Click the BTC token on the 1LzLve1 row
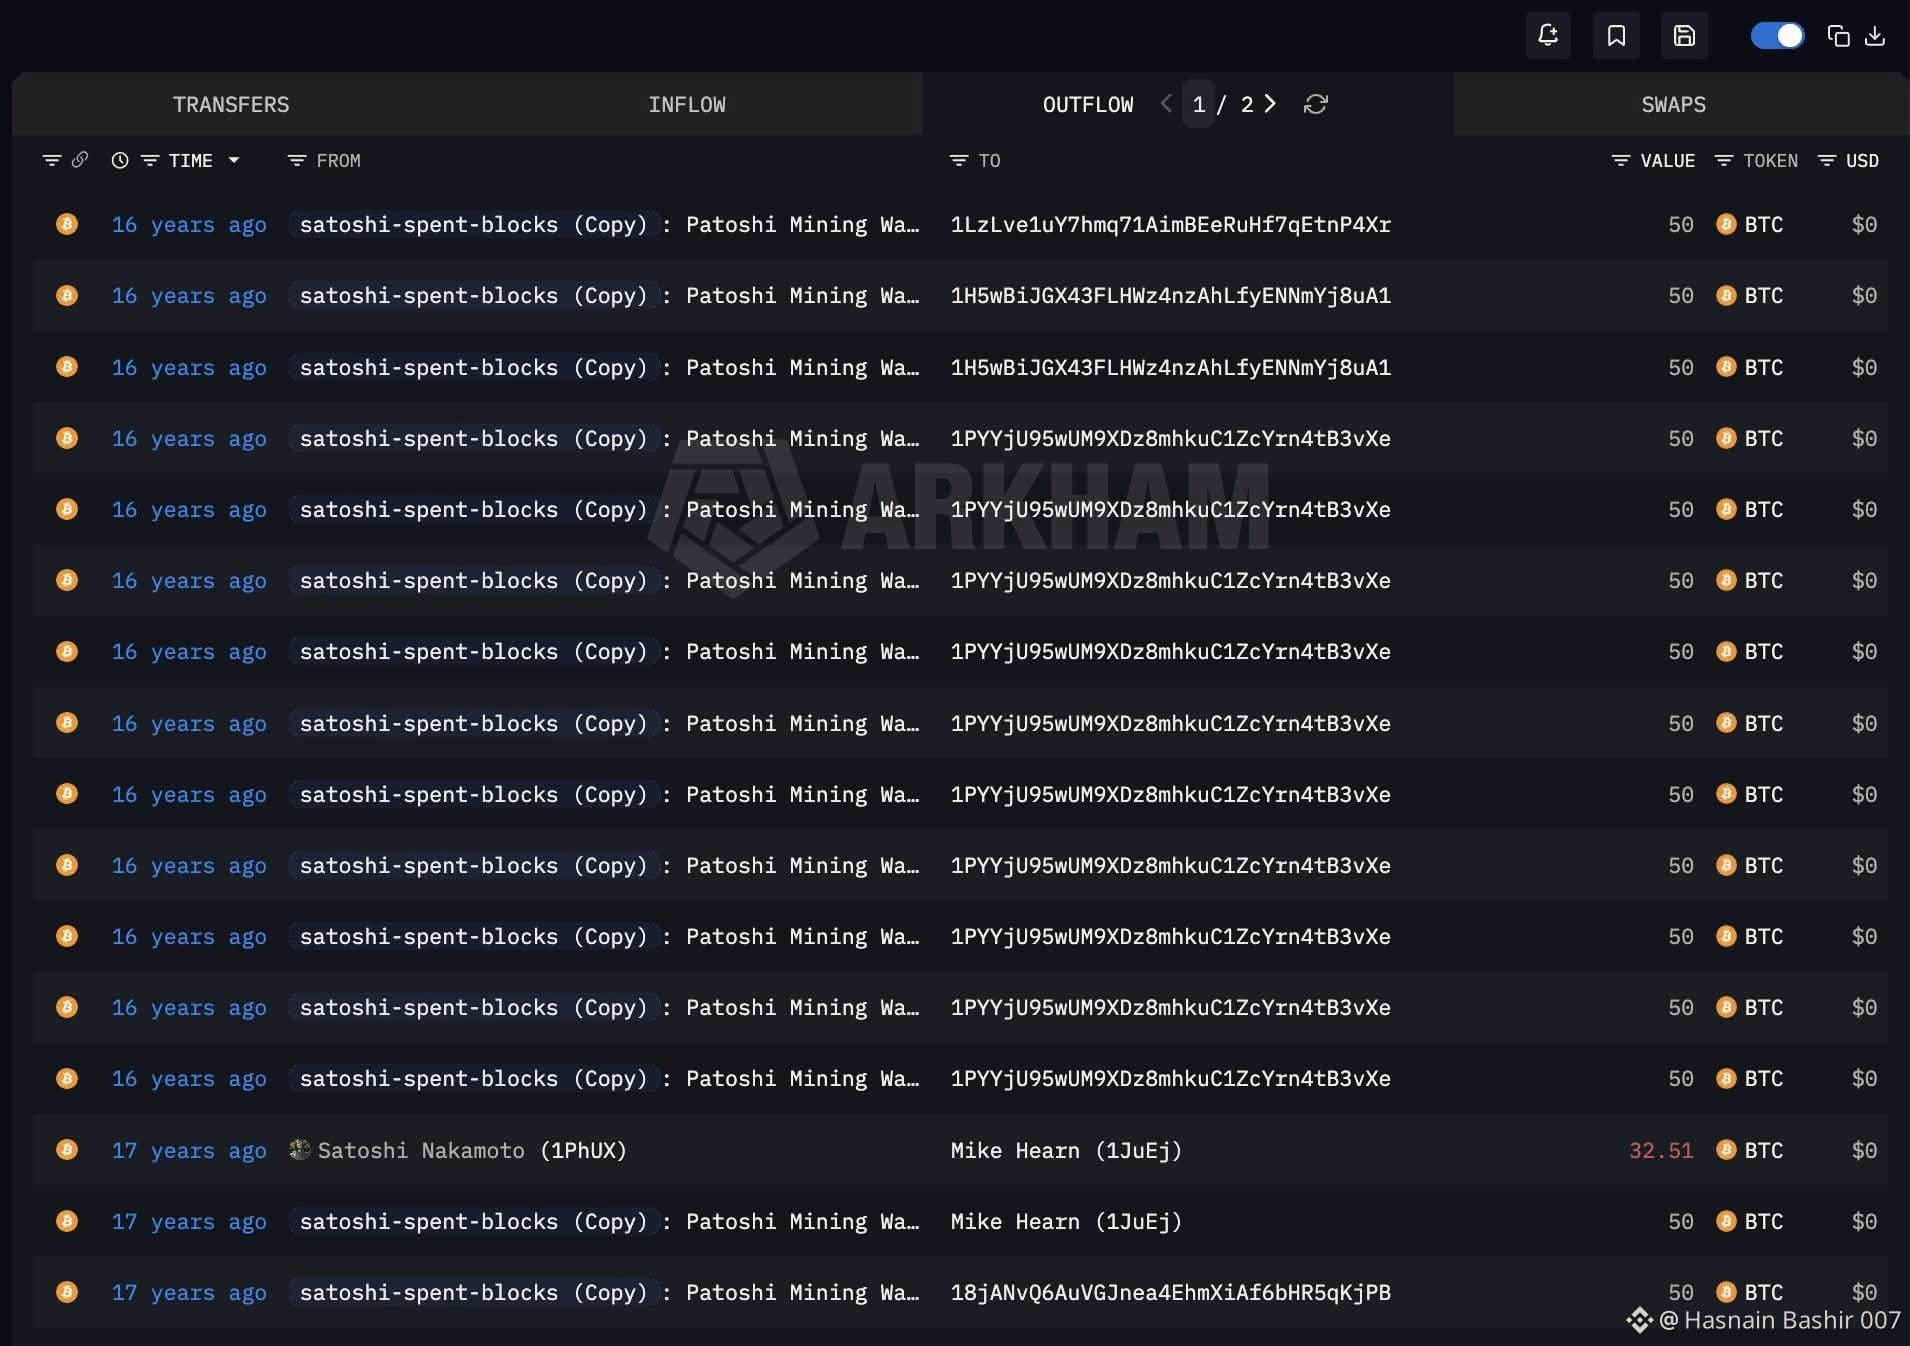Viewport: 1910px width, 1346px height. click(1750, 224)
